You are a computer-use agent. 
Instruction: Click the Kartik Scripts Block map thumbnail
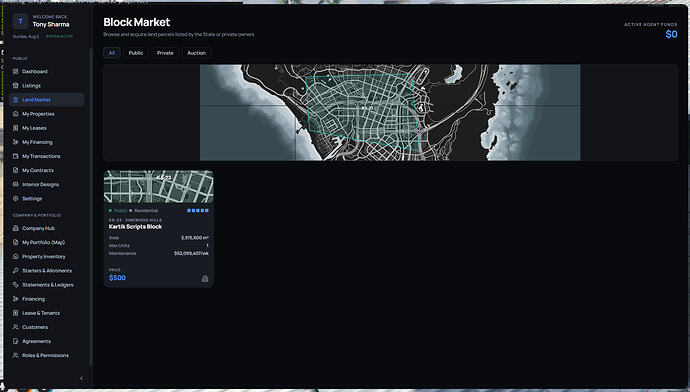pyautogui.click(x=158, y=187)
